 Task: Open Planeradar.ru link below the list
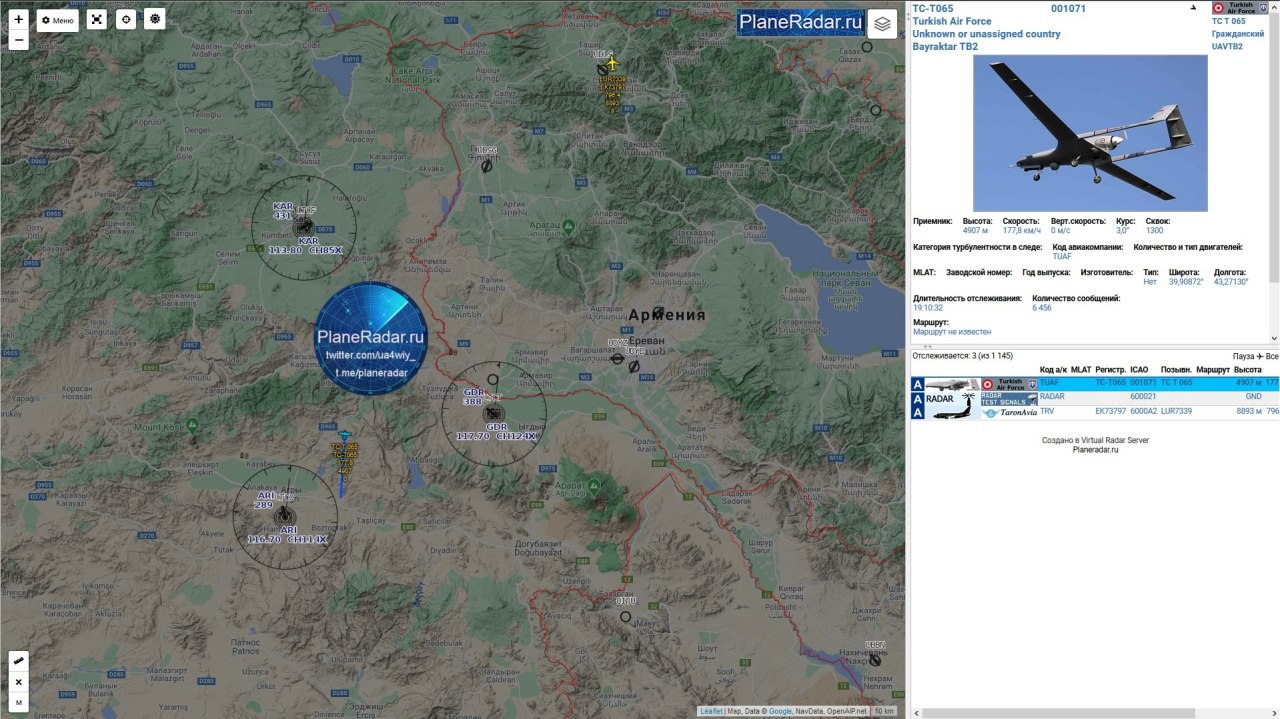[x=1095, y=450]
